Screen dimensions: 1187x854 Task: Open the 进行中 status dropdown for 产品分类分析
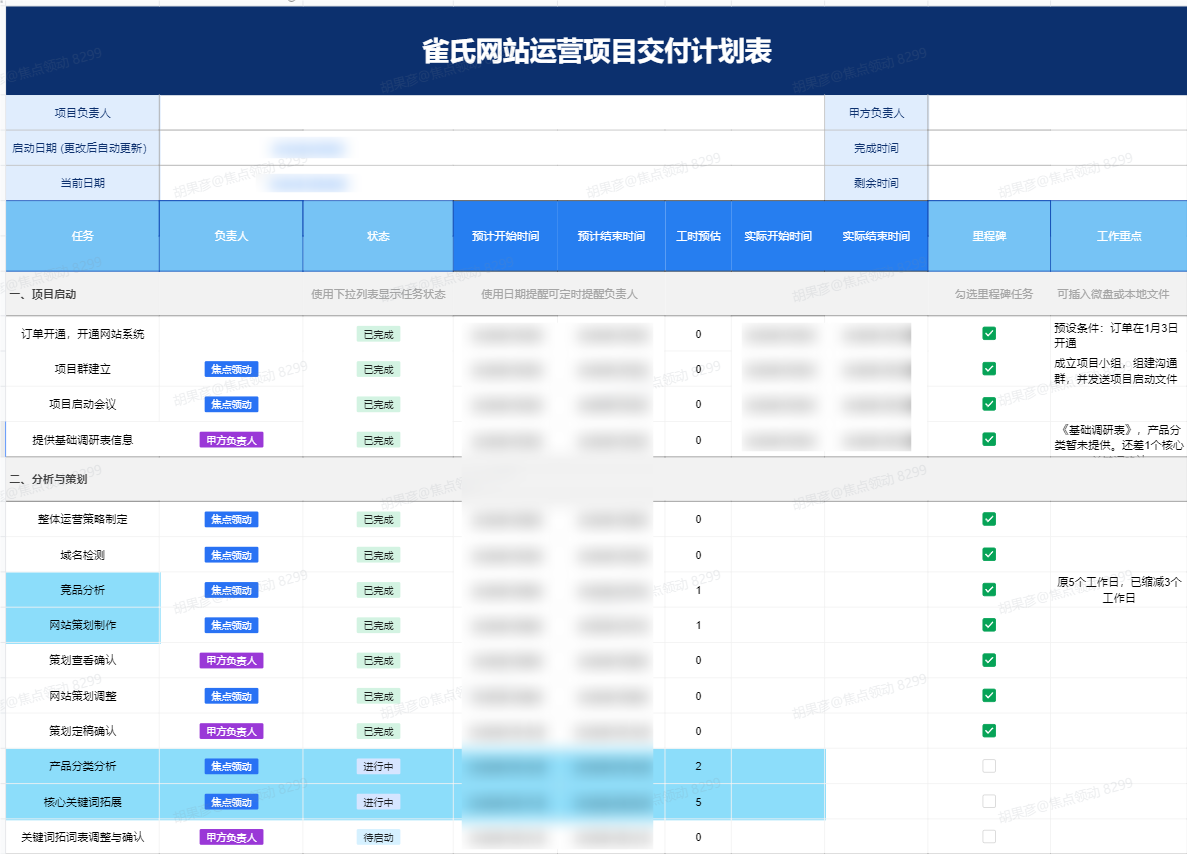point(376,766)
